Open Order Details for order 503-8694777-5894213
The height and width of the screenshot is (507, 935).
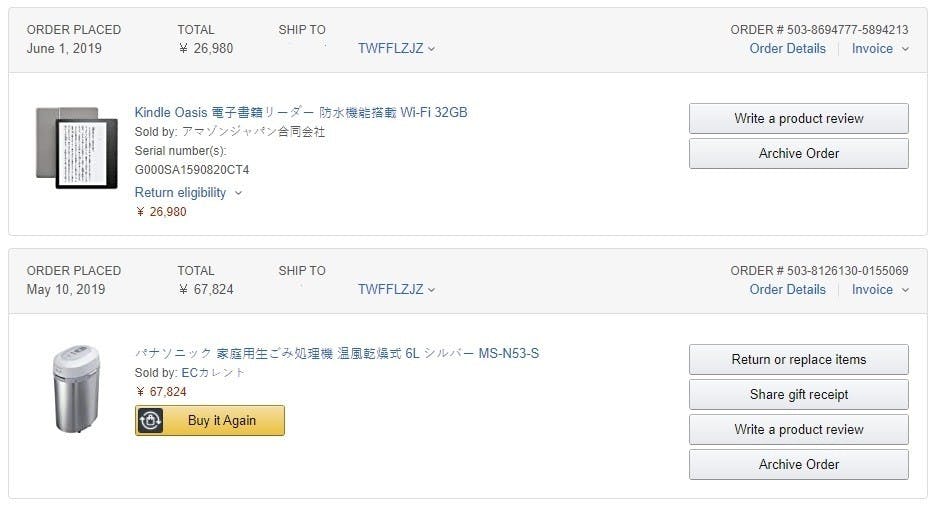point(787,49)
